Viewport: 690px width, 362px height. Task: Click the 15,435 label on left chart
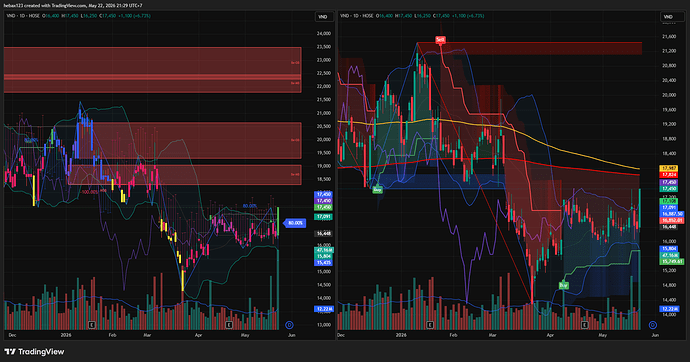(x=323, y=263)
